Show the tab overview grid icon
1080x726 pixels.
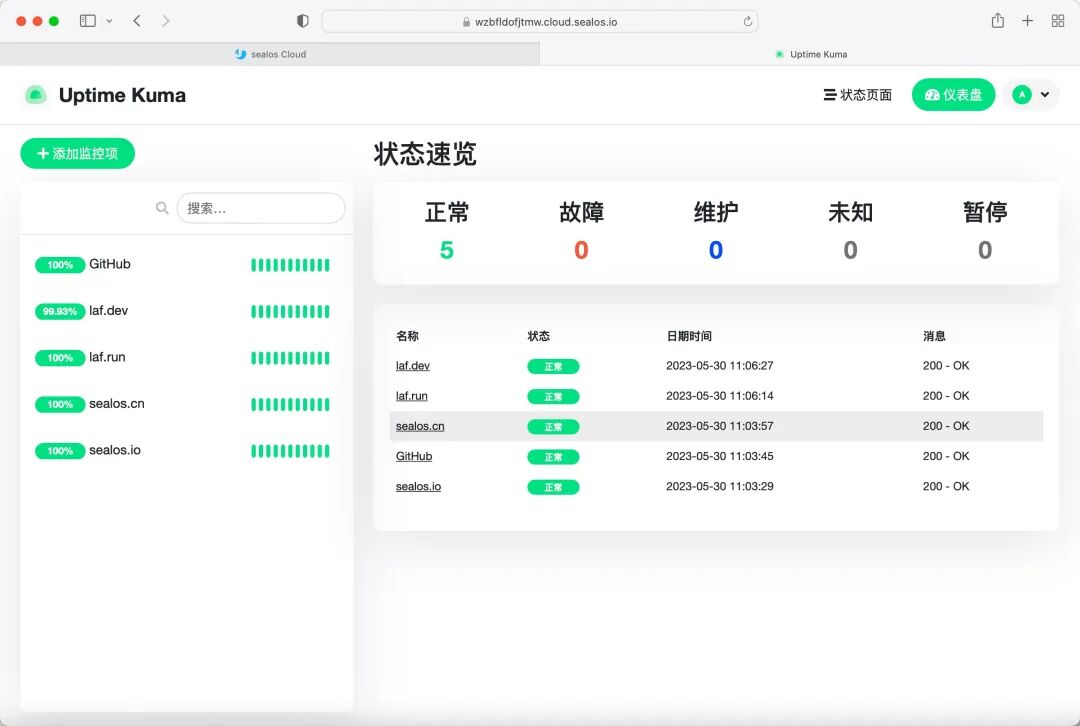click(x=1058, y=21)
